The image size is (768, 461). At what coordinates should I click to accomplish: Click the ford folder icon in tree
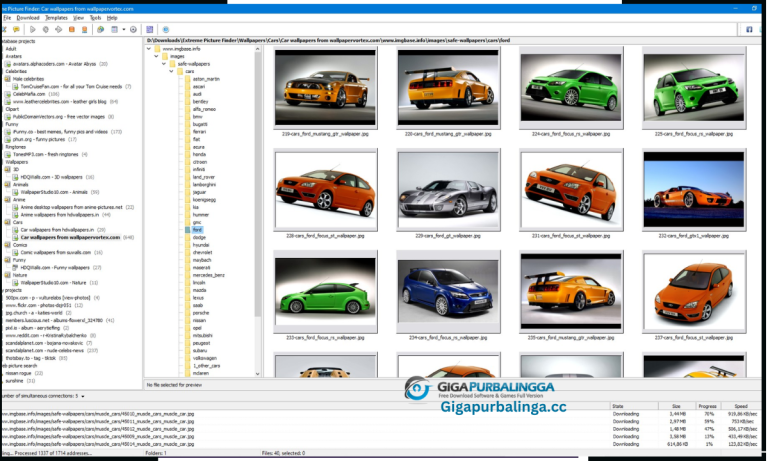[187, 228]
